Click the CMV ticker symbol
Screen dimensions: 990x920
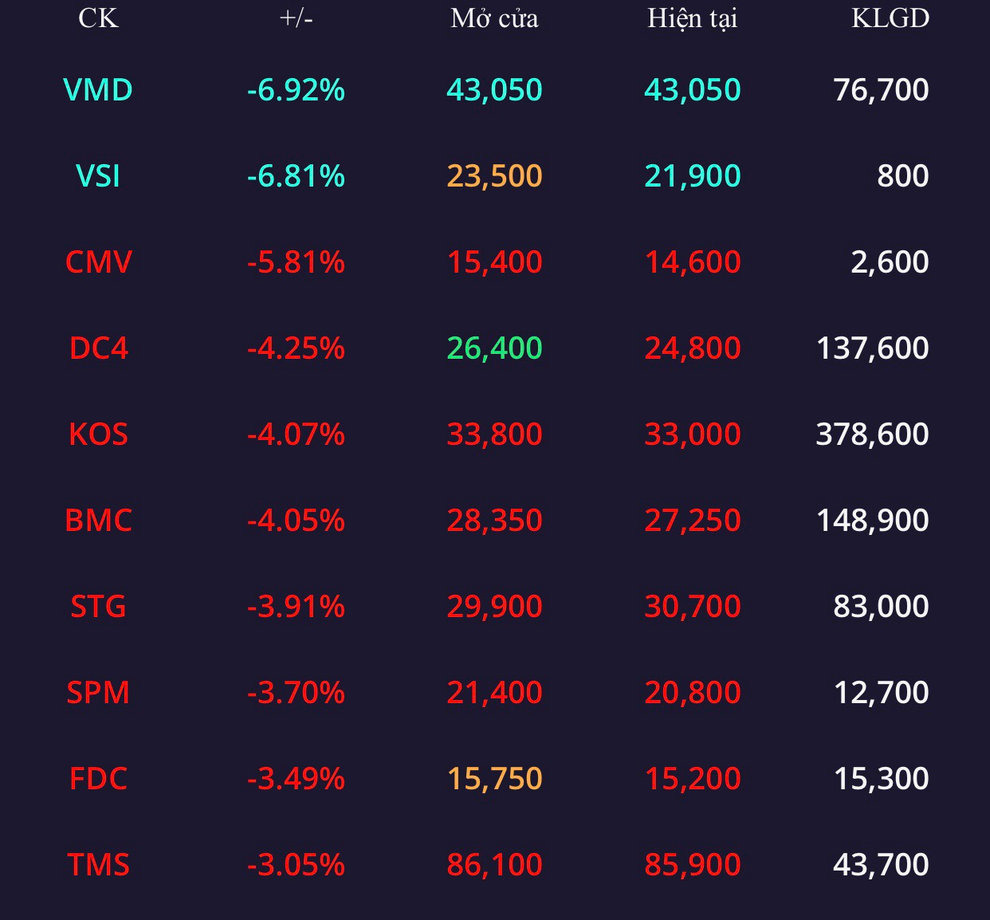pyautogui.click(x=98, y=261)
